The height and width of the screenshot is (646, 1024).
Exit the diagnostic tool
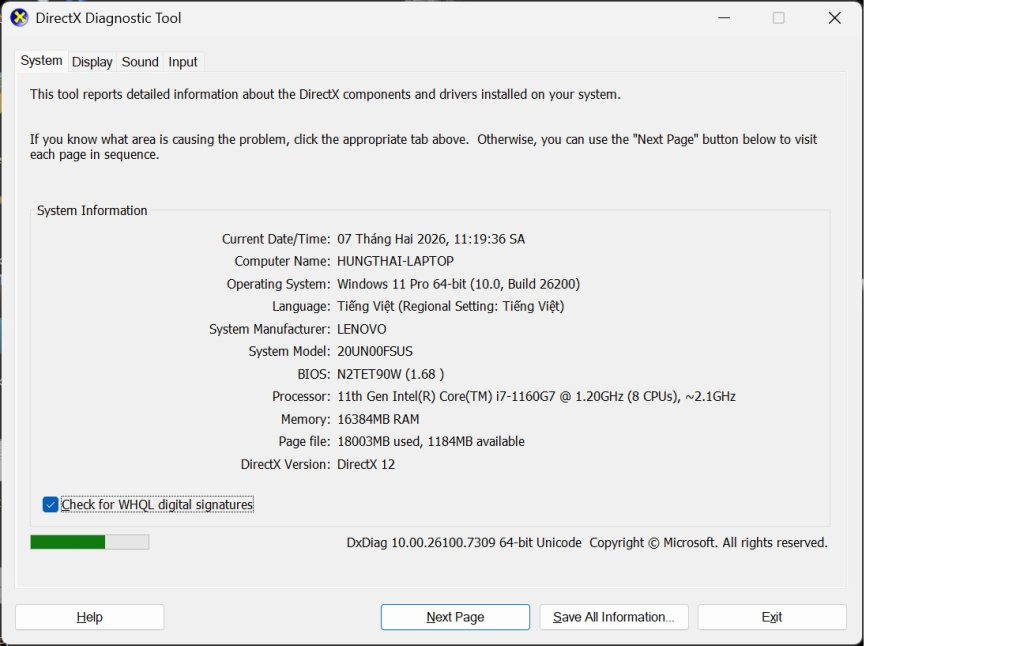tap(772, 617)
